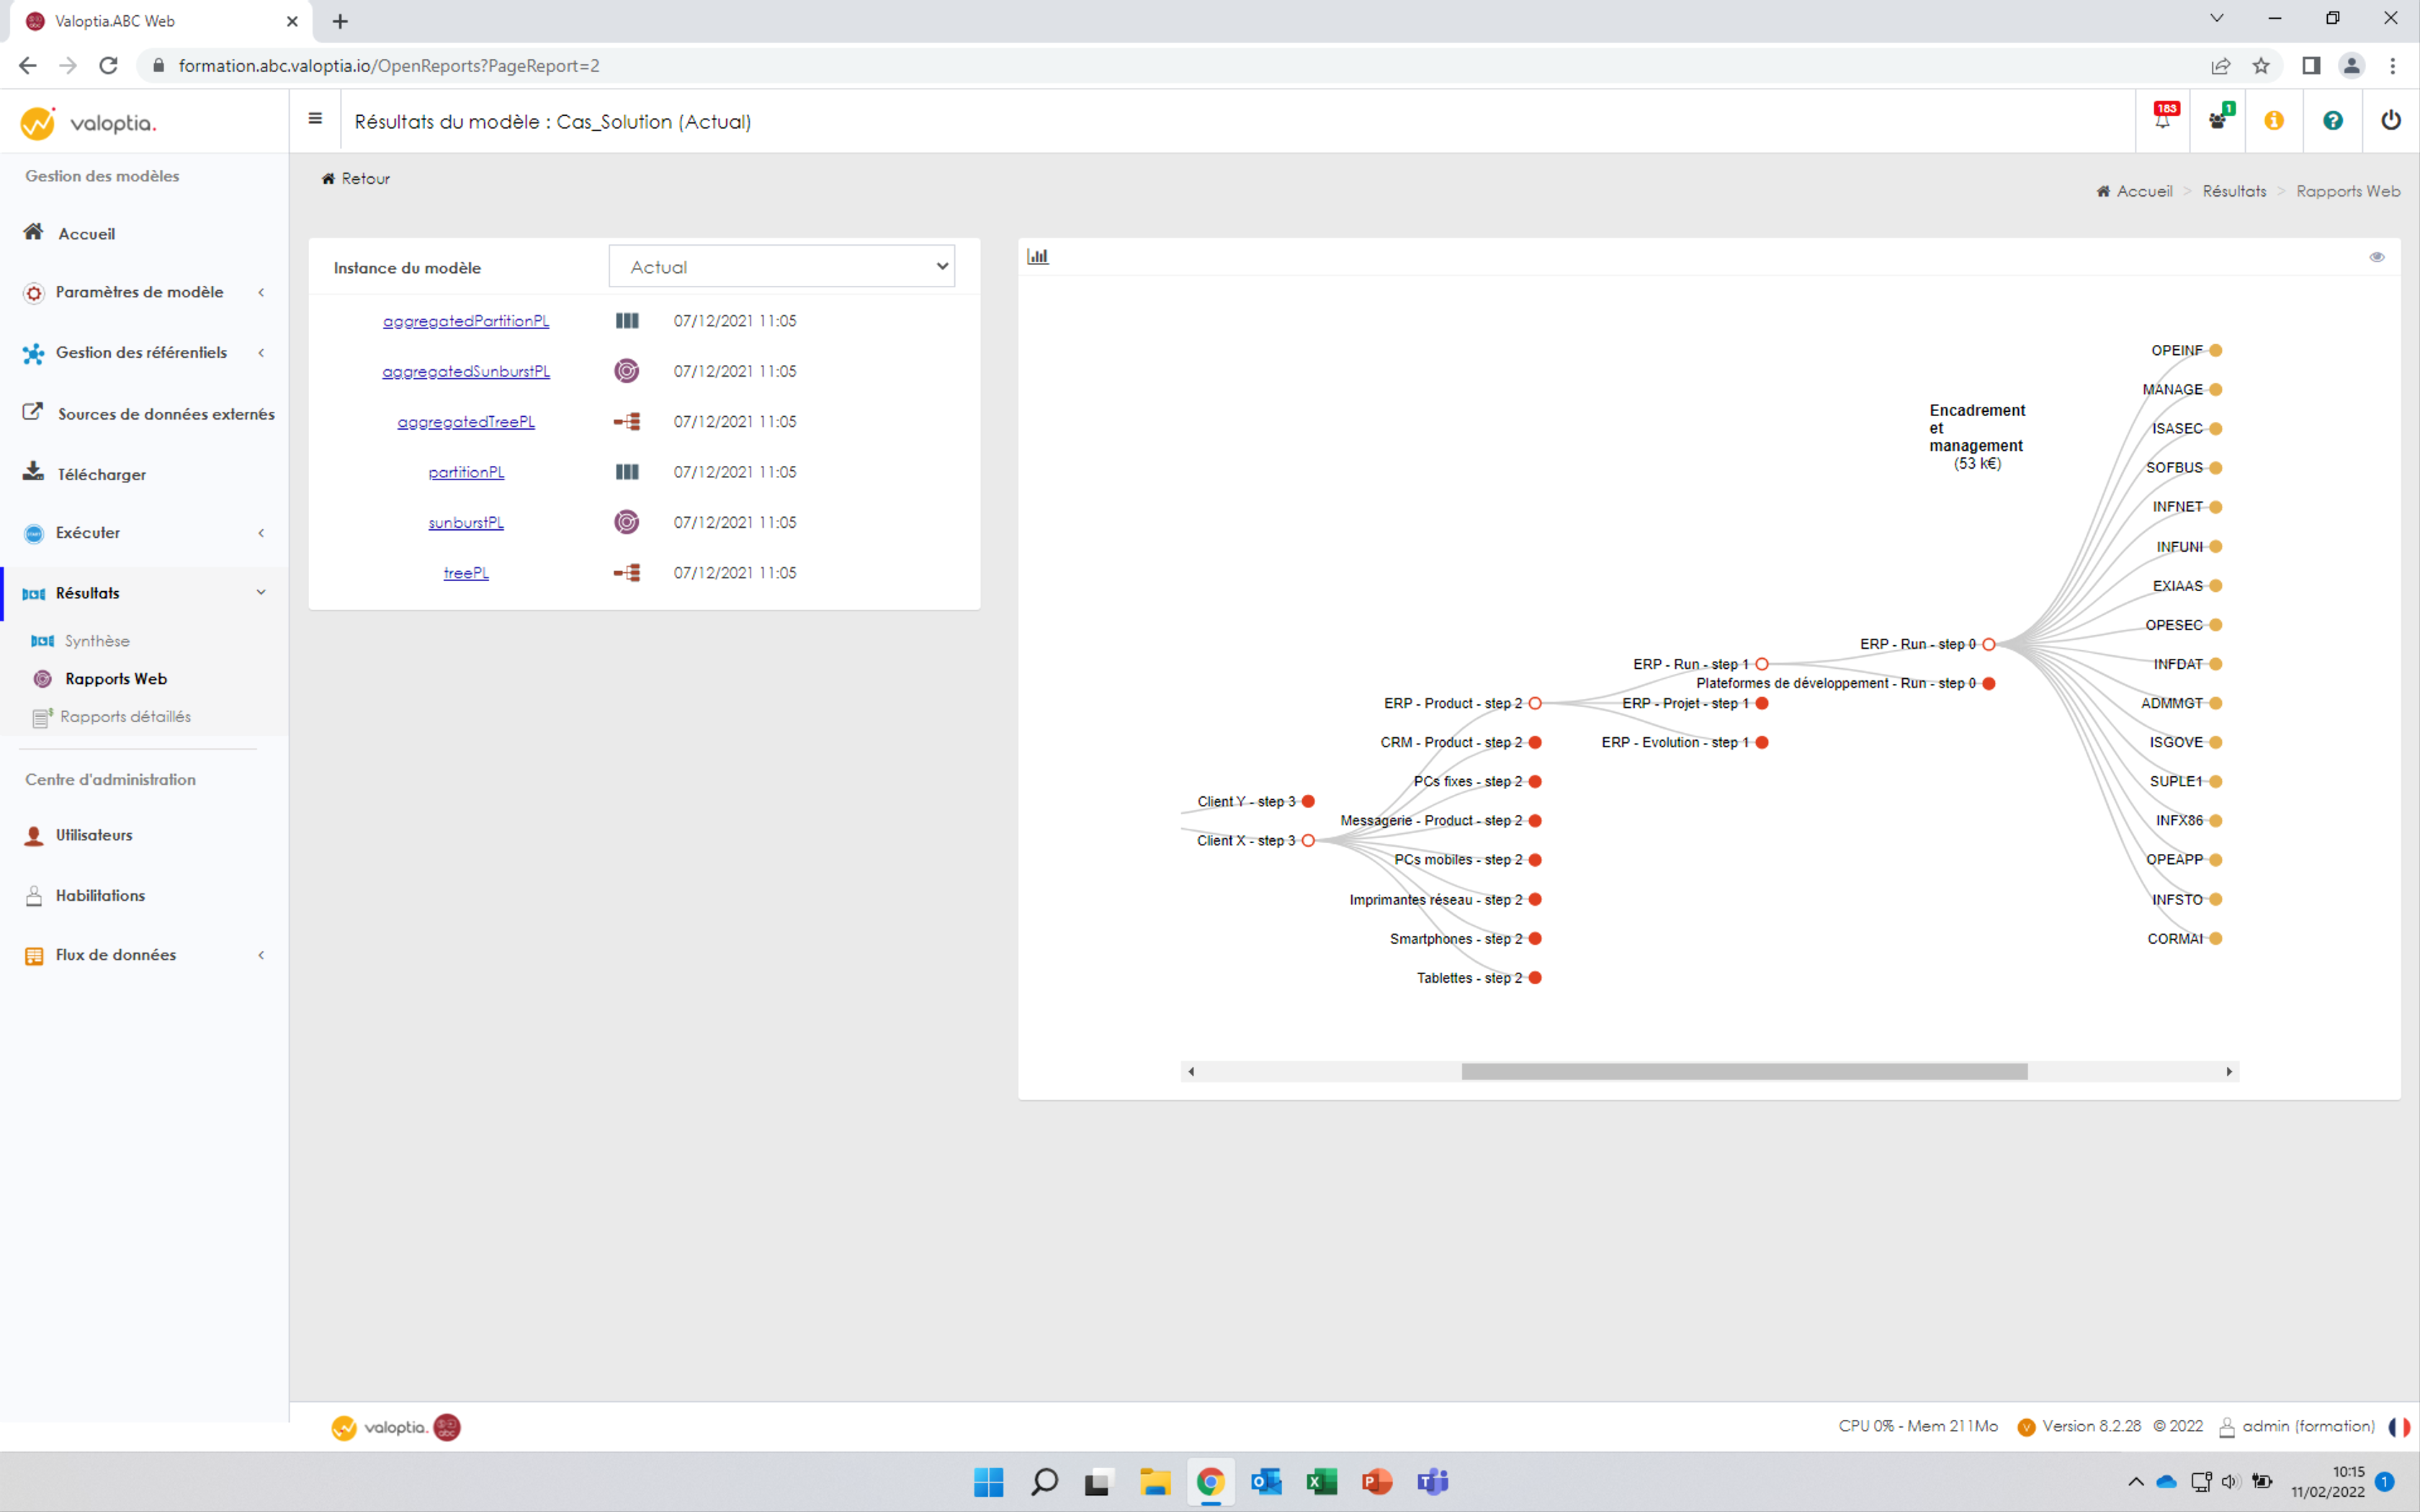Viewport: 2420px width, 1512px height.
Task: Click the sunburst icon beside aggregatedSunburstPL
Action: coord(627,370)
